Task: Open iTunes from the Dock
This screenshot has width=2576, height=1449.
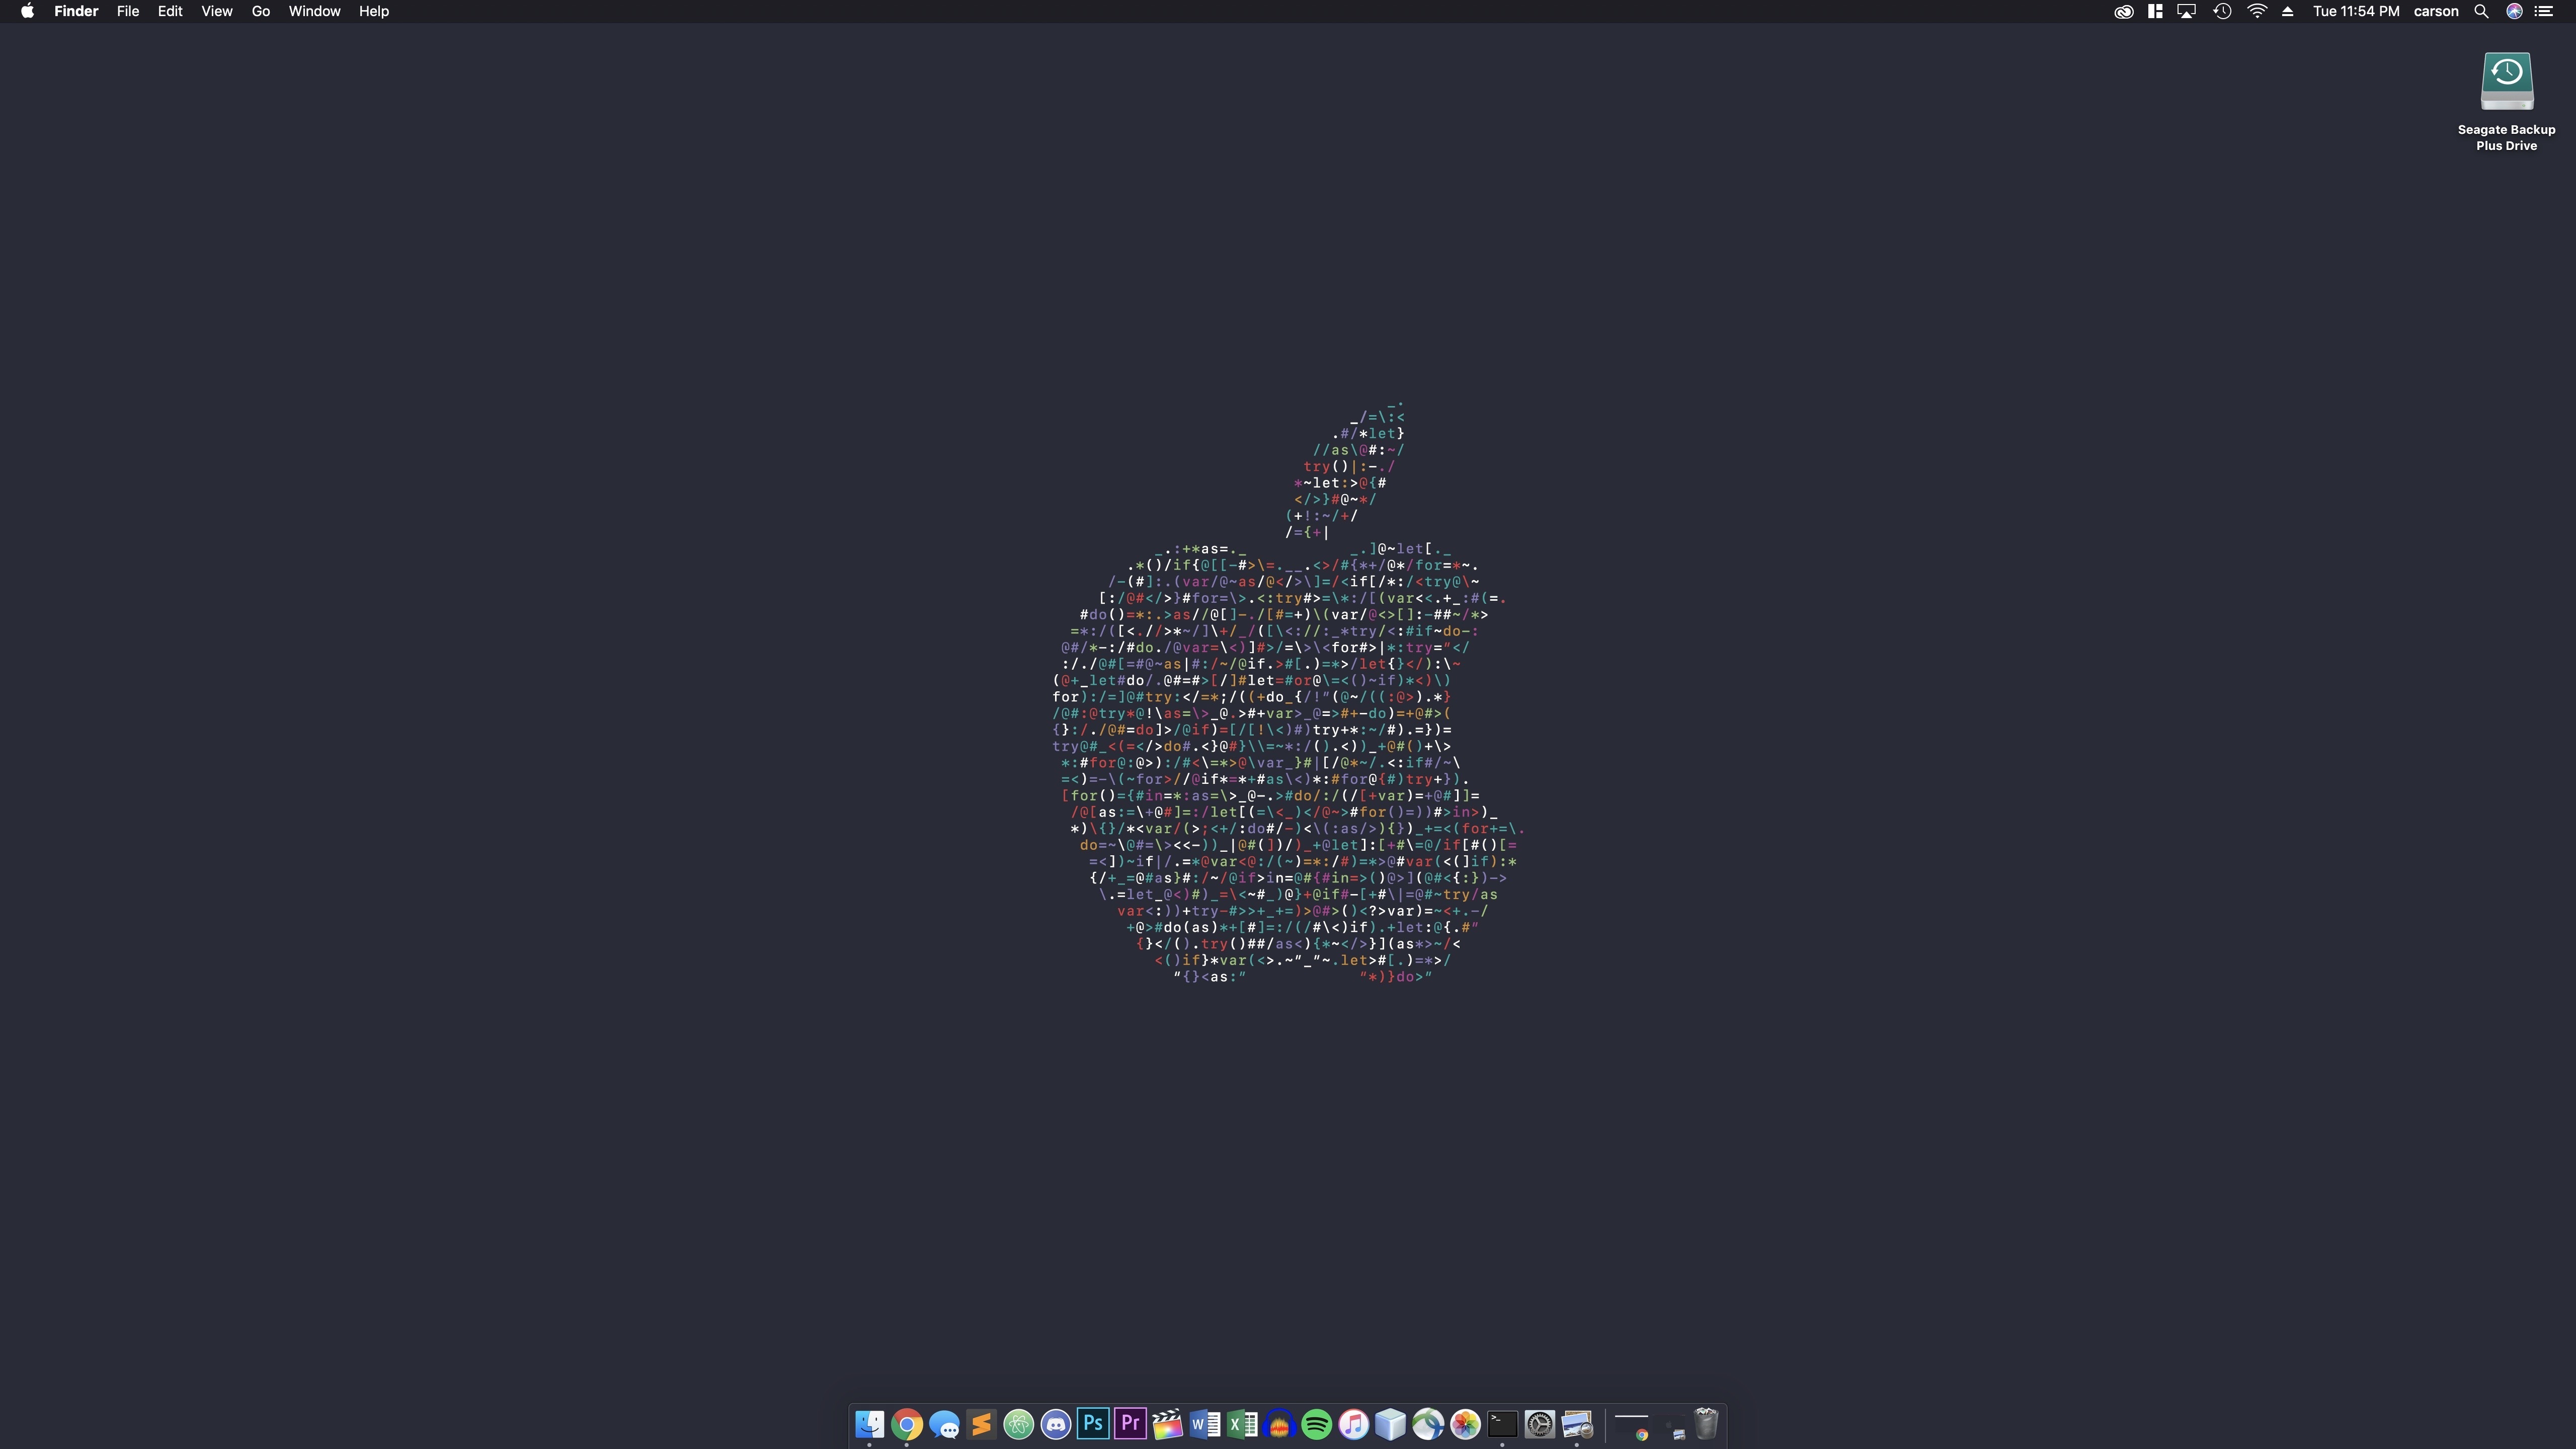Action: pyautogui.click(x=1354, y=1424)
